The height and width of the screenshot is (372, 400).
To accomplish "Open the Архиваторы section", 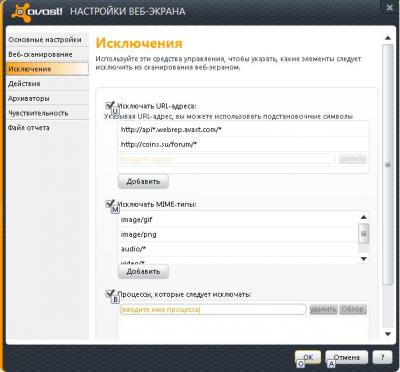I will [x=47, y=98].
